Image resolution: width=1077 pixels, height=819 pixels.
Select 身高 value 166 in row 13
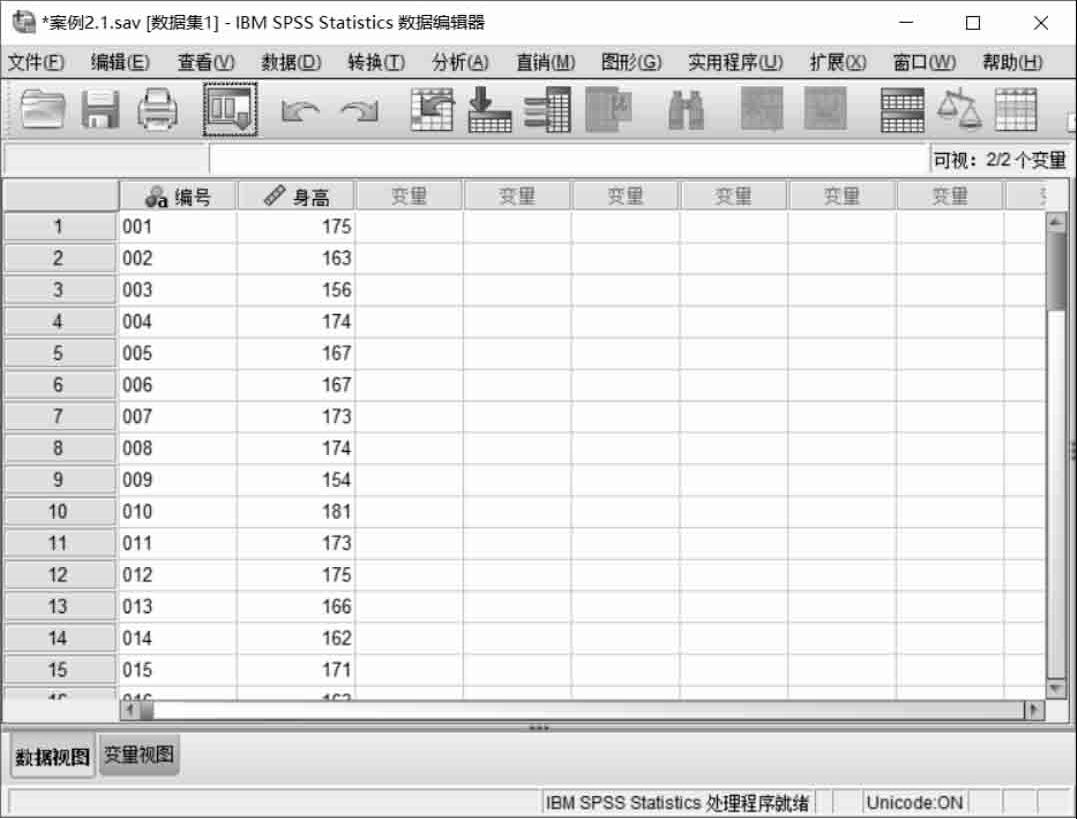(296, 607)
